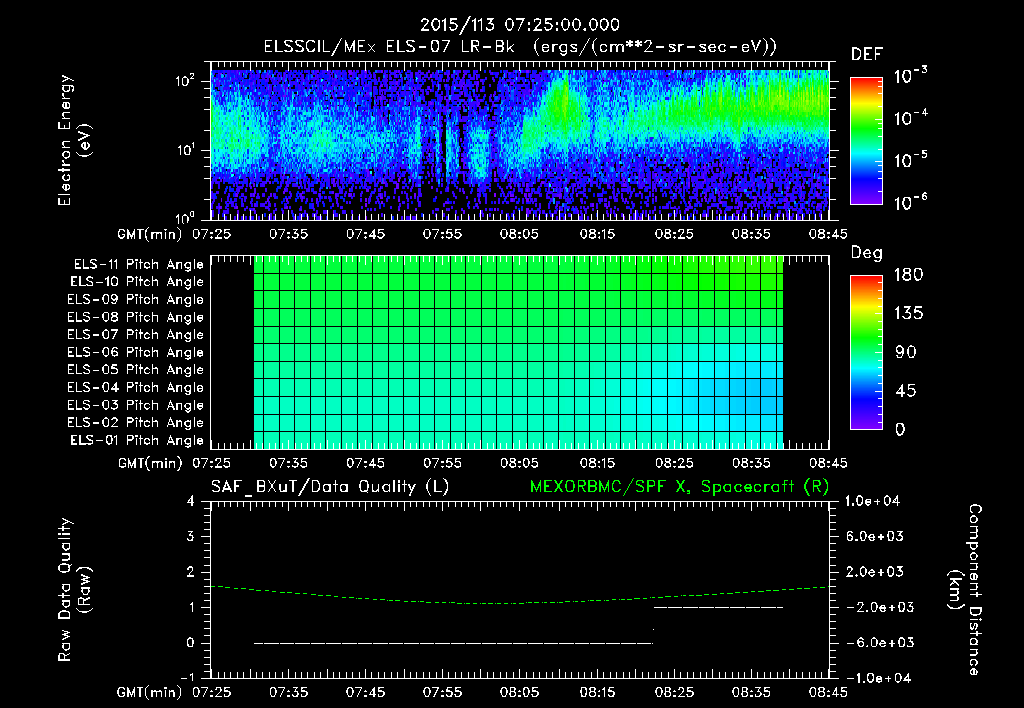Image resolution: width=1024 pixels, height=708 pixels.
Task: Click the GMT(min) label under spectrogram
Action: point(150,234)
